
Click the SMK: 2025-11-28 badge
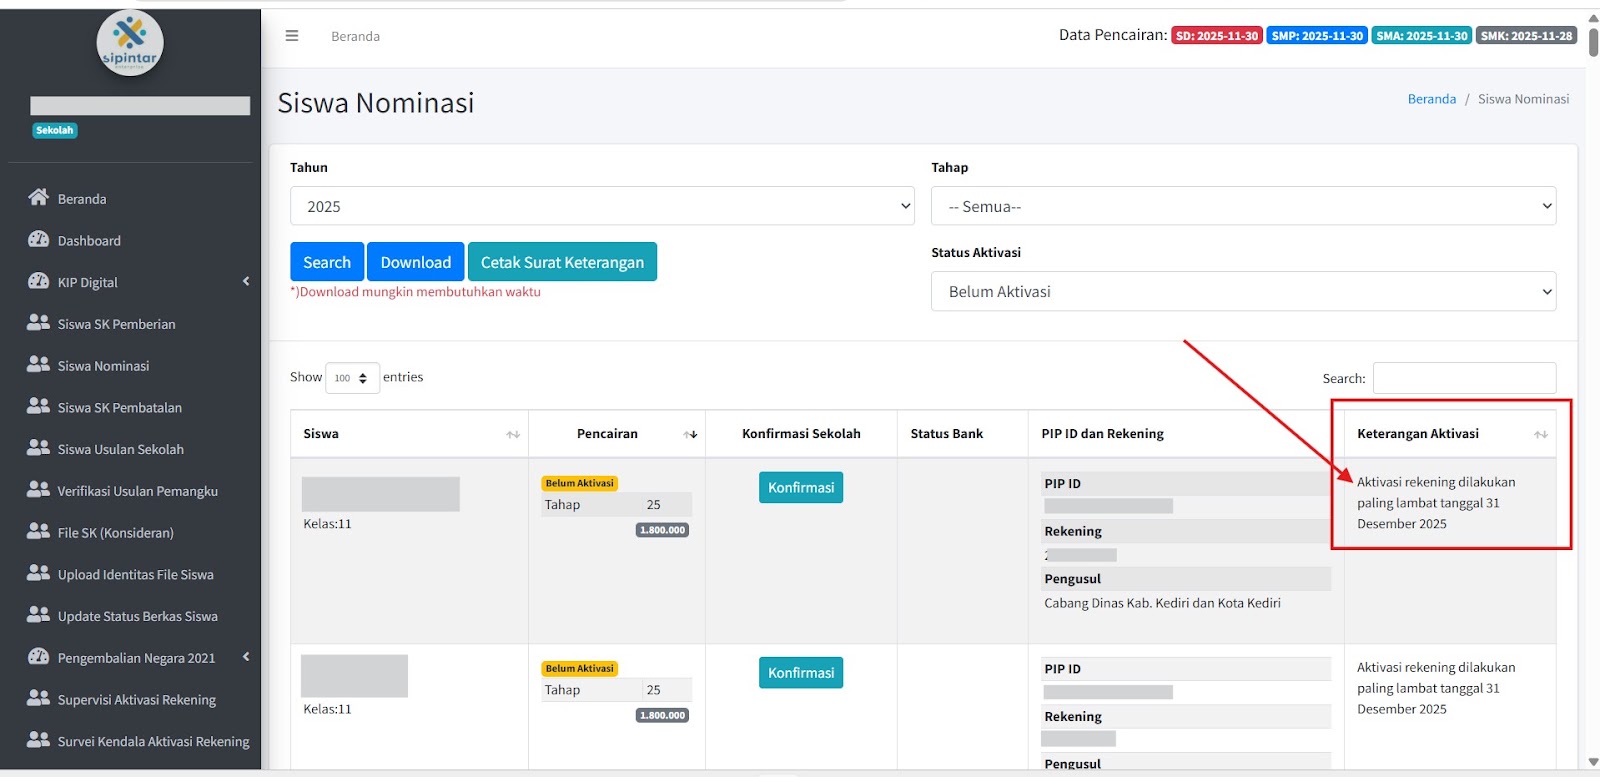[1526, 35]
